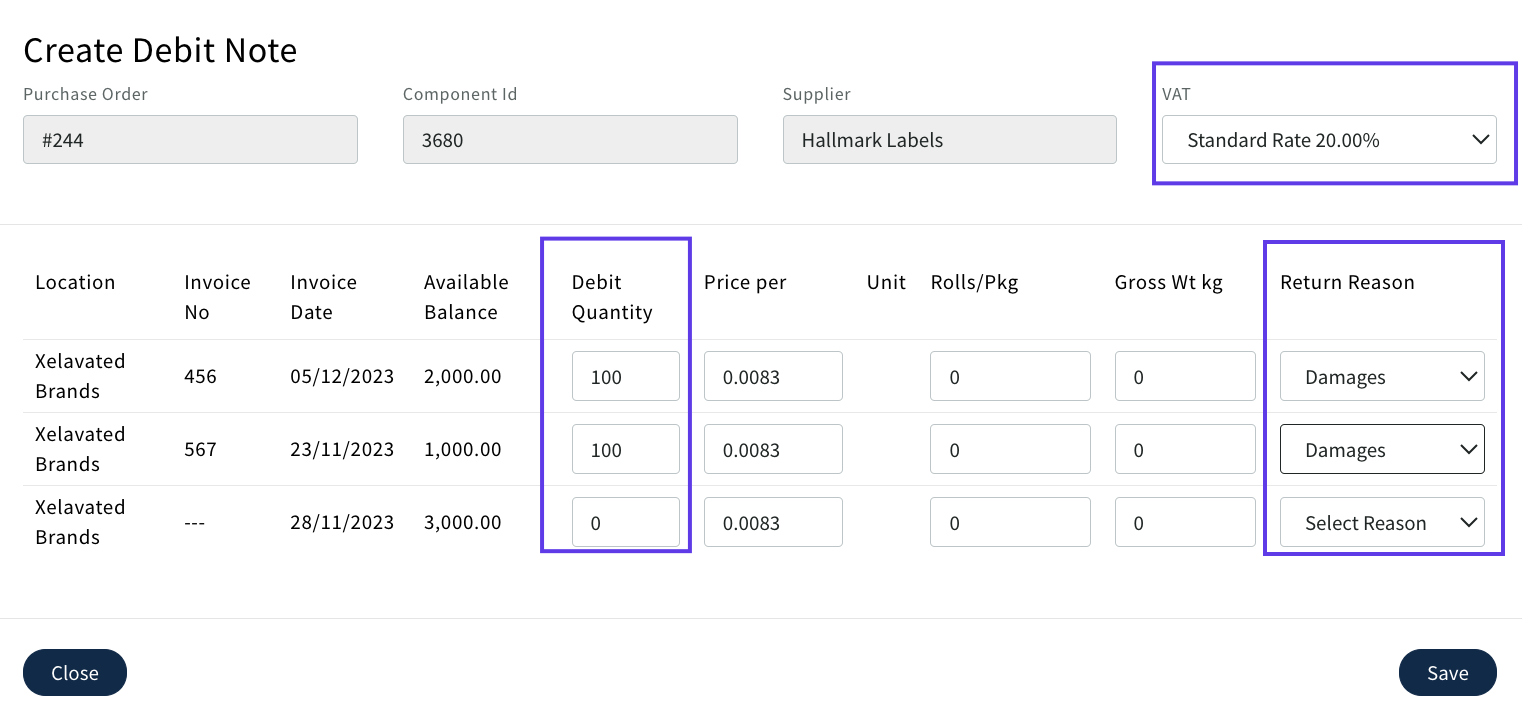The image size is (1522, 724).
Task: Click Price per field for invoice 567
Action: pyautogui.click(x=773, y=450)
